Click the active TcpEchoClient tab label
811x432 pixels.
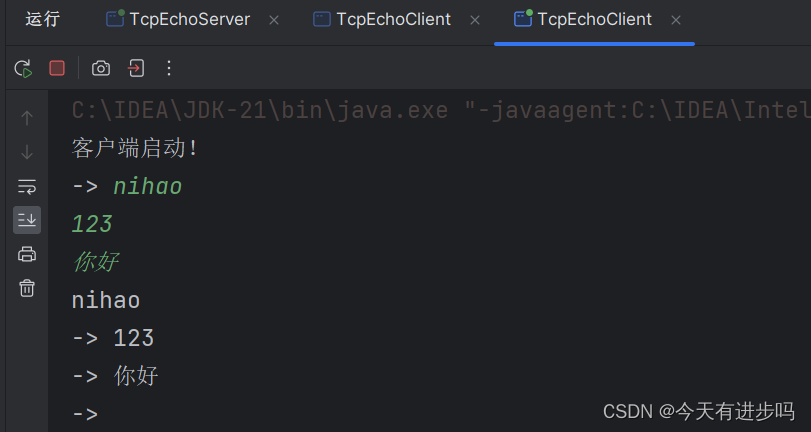click(x=594, y=19)
